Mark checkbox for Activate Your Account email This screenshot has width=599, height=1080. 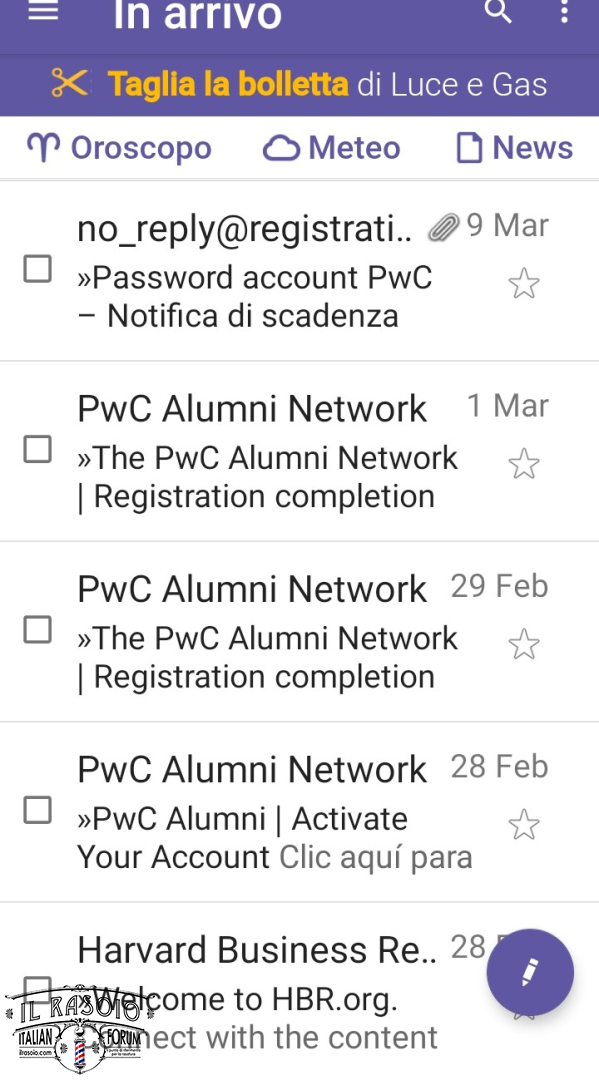[x=38, y=810]
